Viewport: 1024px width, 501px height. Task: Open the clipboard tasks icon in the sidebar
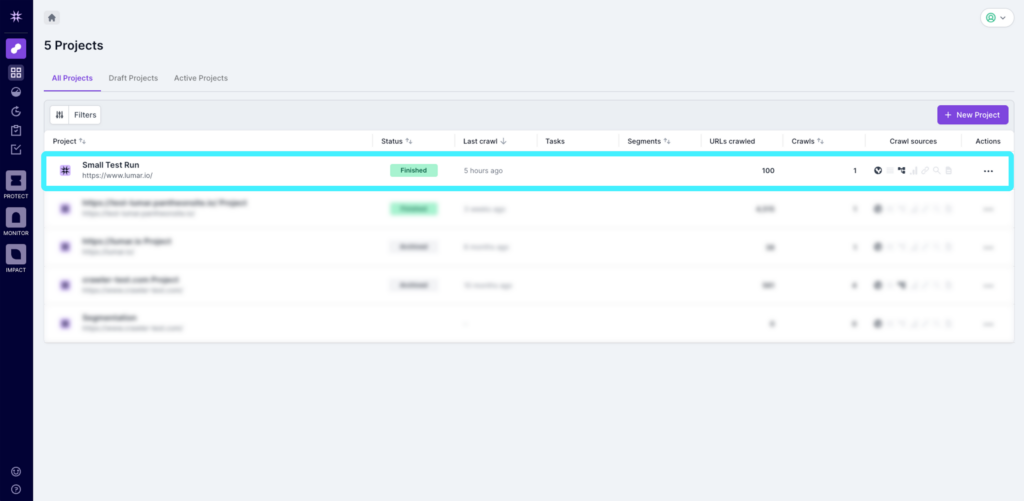click(x=16, y=131)
